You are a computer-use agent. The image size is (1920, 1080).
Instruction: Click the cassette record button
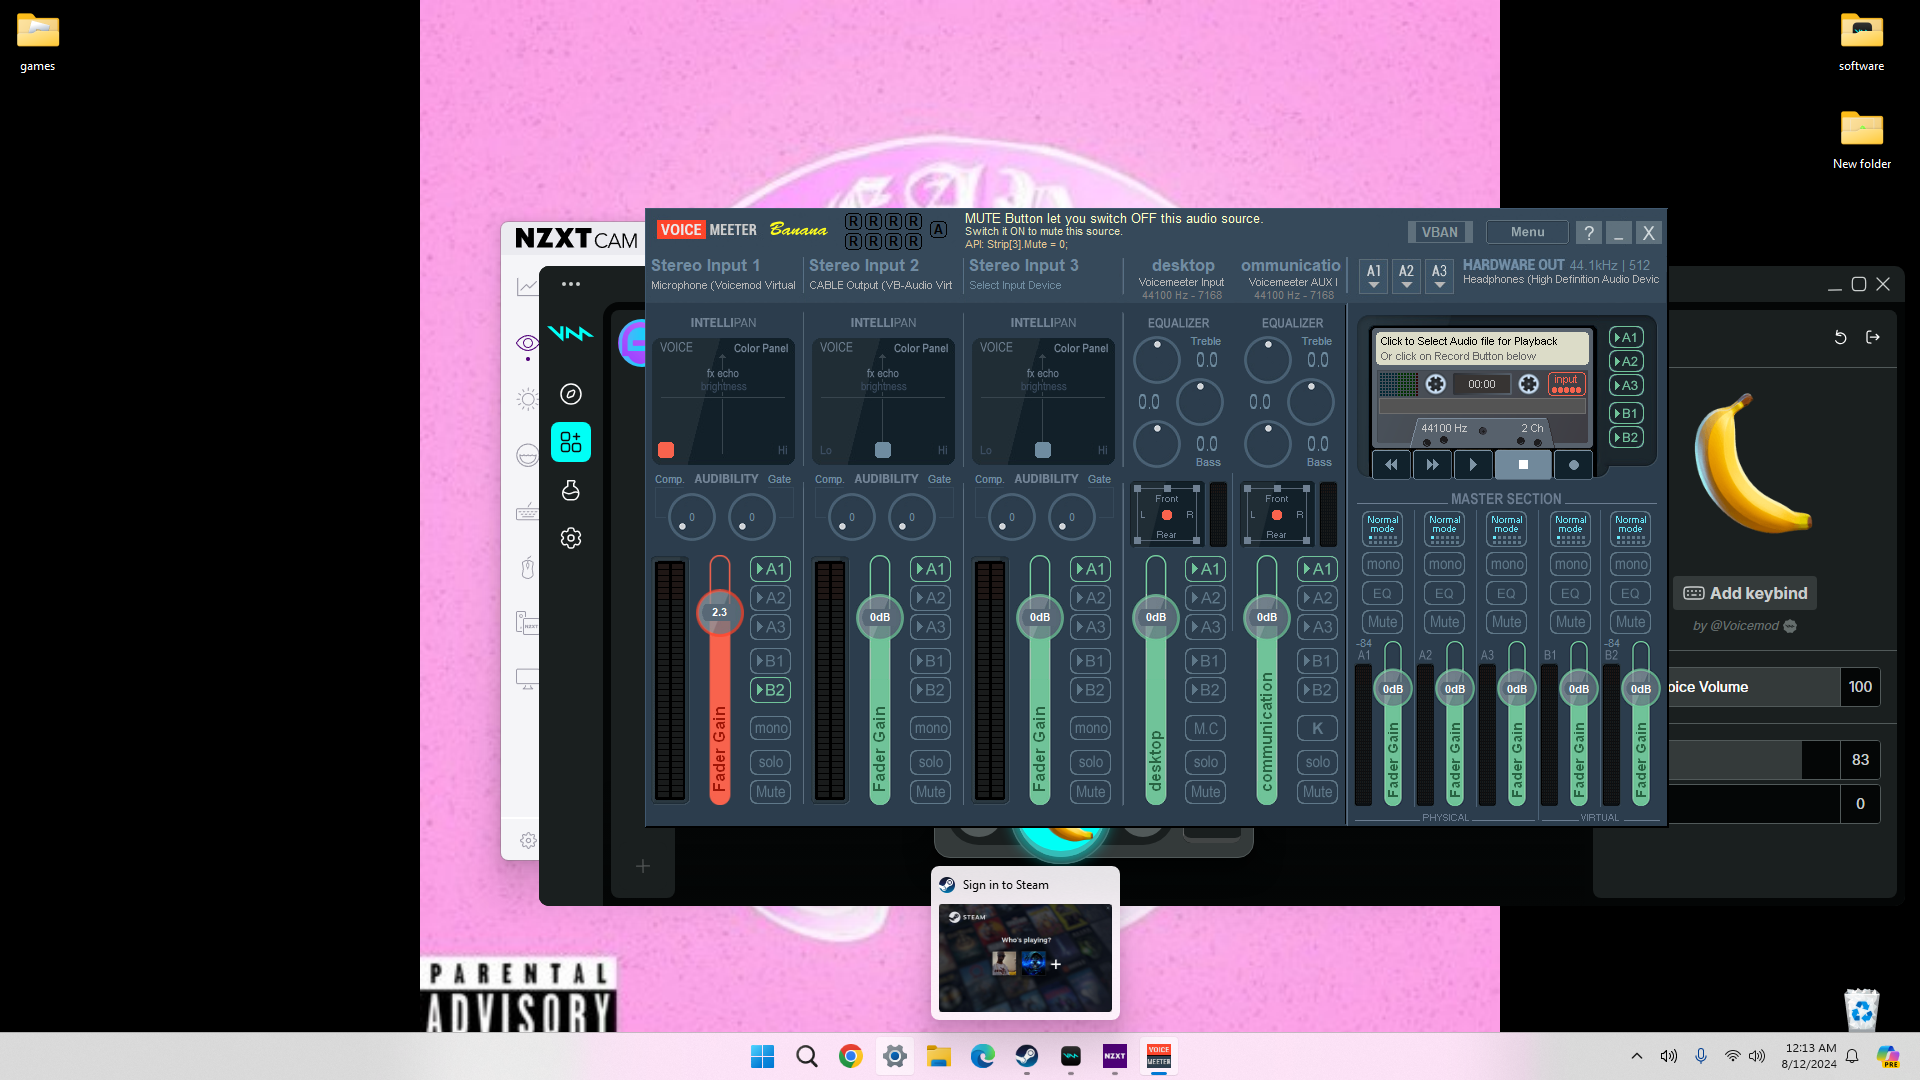[1573, 465]
